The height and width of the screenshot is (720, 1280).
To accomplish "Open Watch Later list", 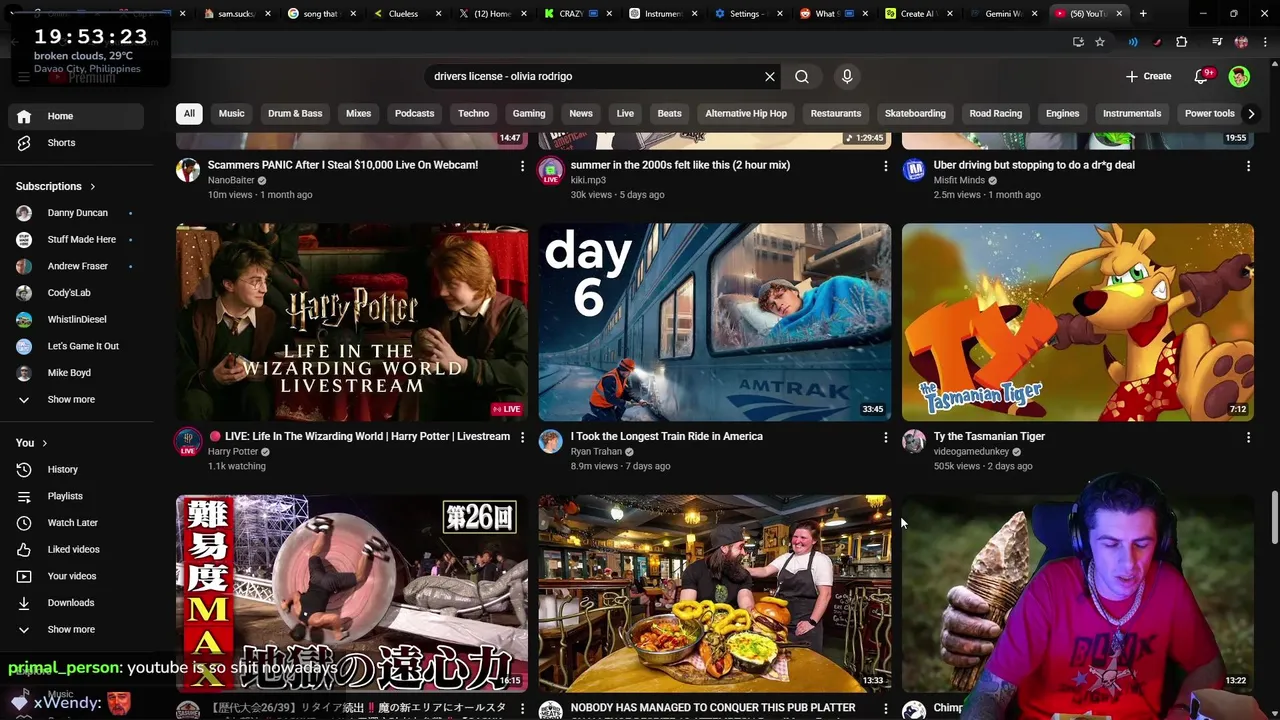I will coord(76,523).
